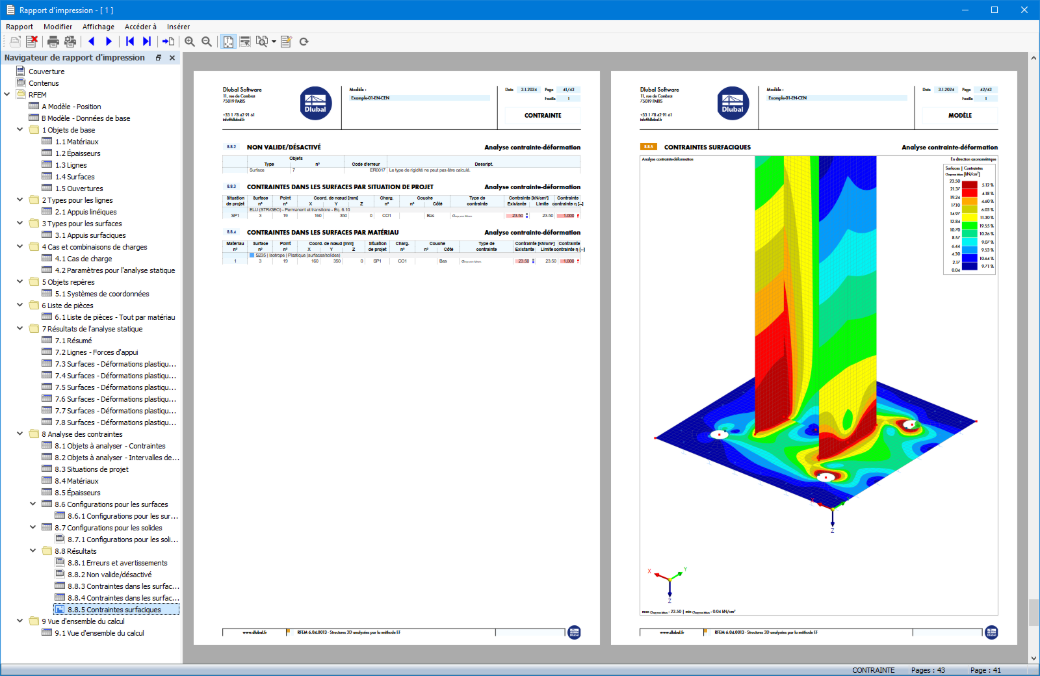This screenshot has height=676, width=1040.
Task: Open the Affichage menu
Action: (x=98, y=27)
